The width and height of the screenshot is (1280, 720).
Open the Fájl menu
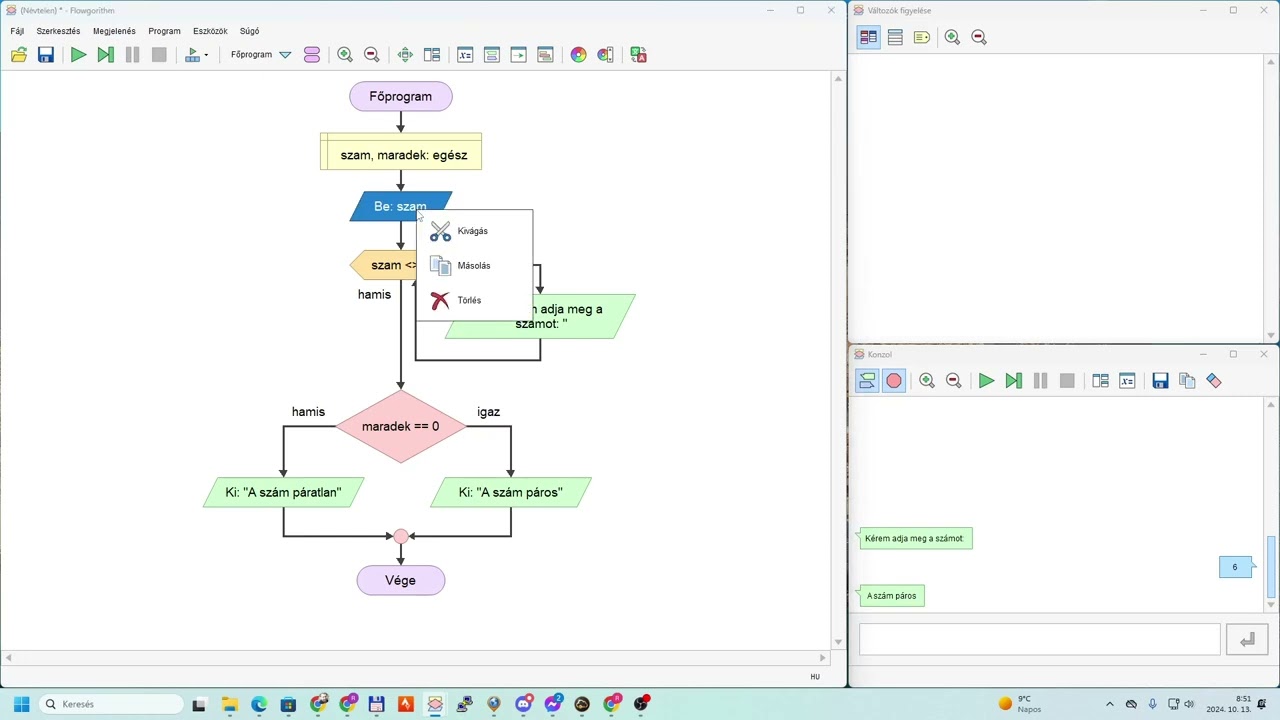point(17,31)
